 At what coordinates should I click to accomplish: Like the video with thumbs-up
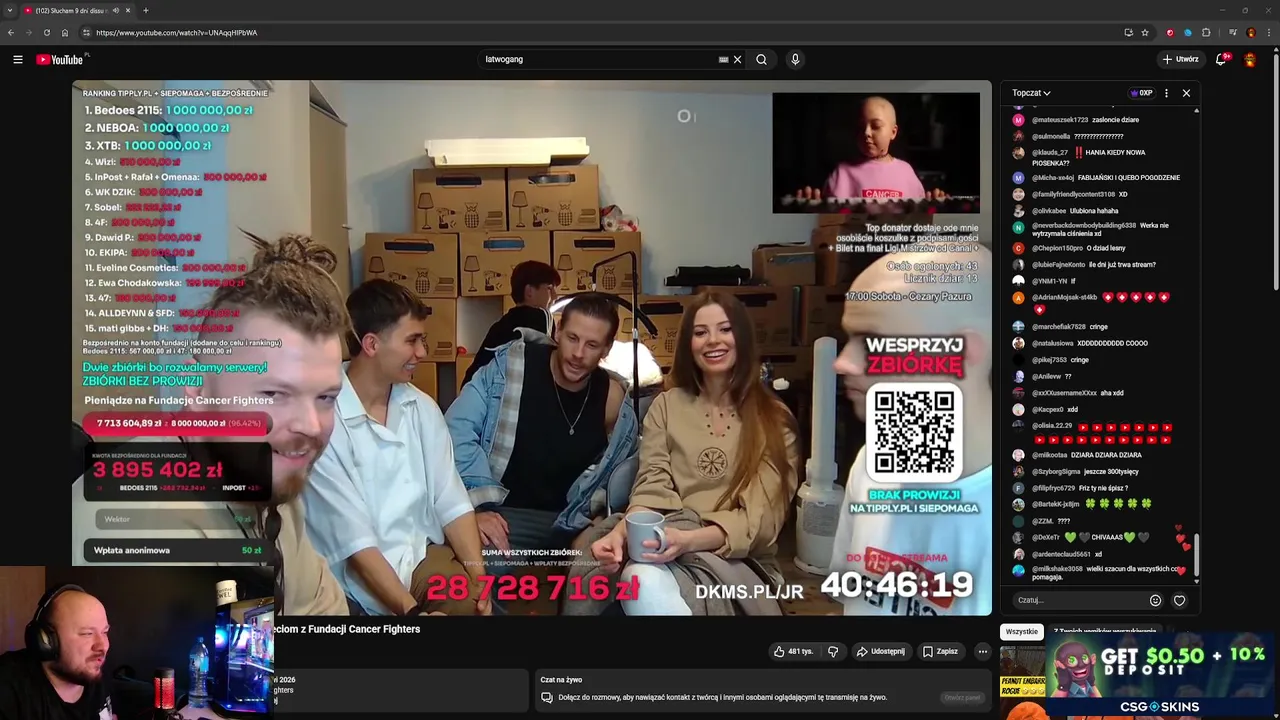click(x=793, y=651)
